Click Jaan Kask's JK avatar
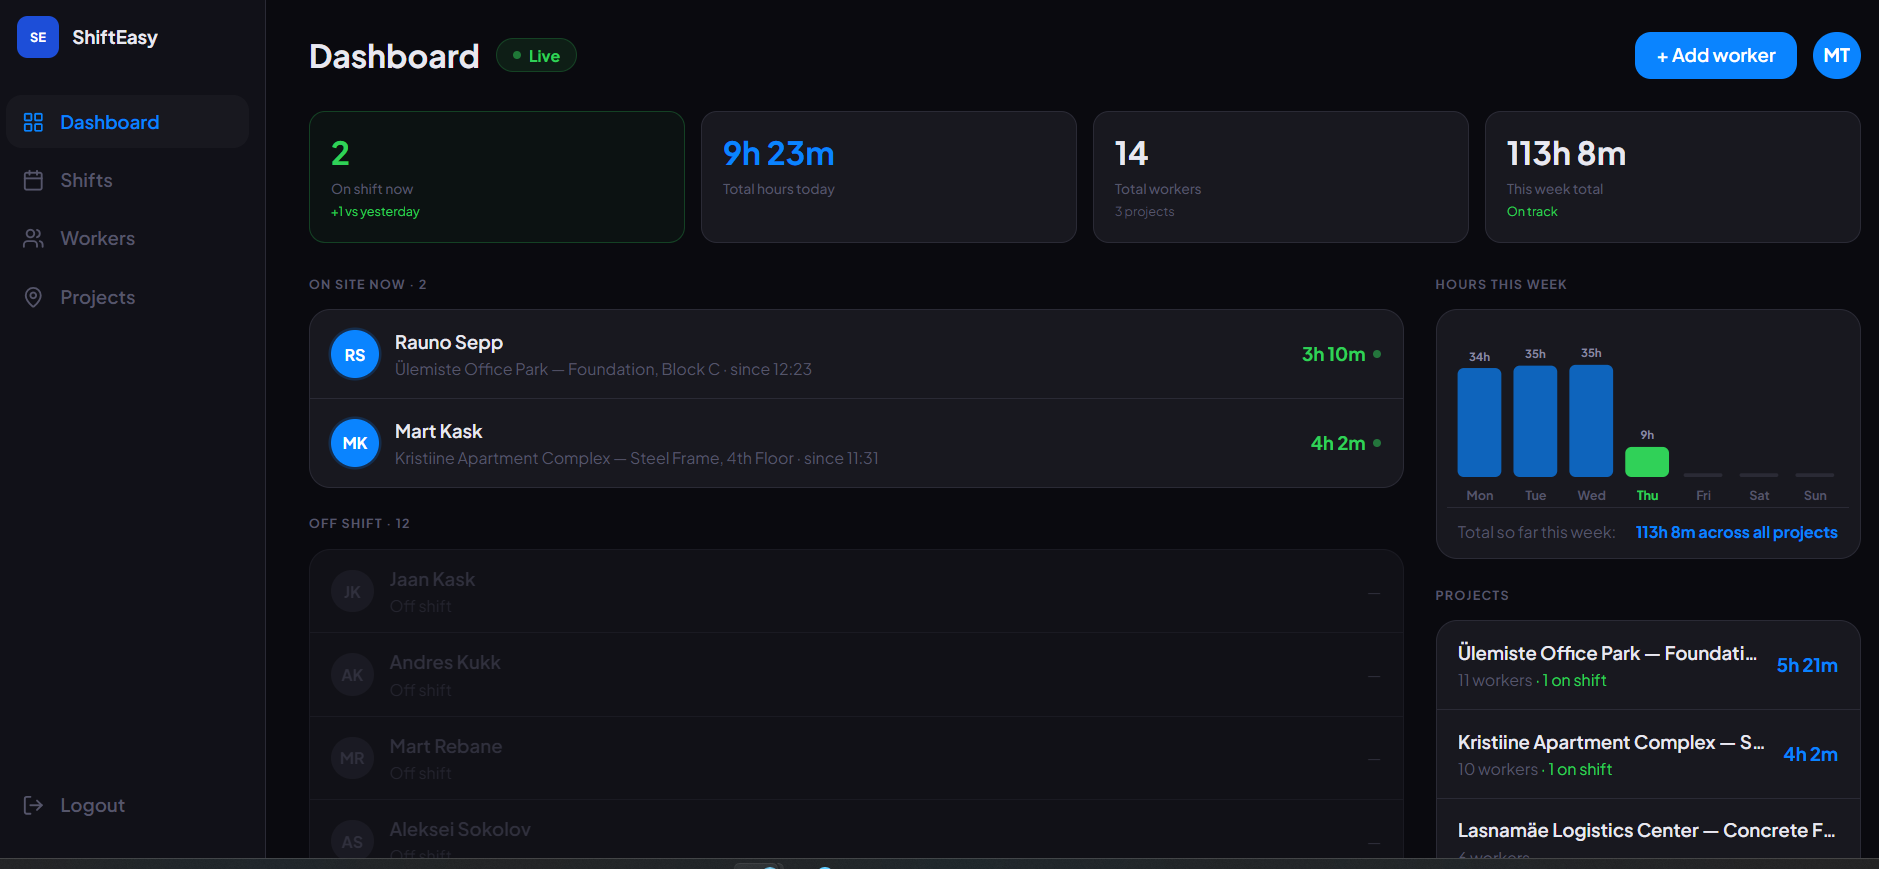 click(x=352, y=592)
